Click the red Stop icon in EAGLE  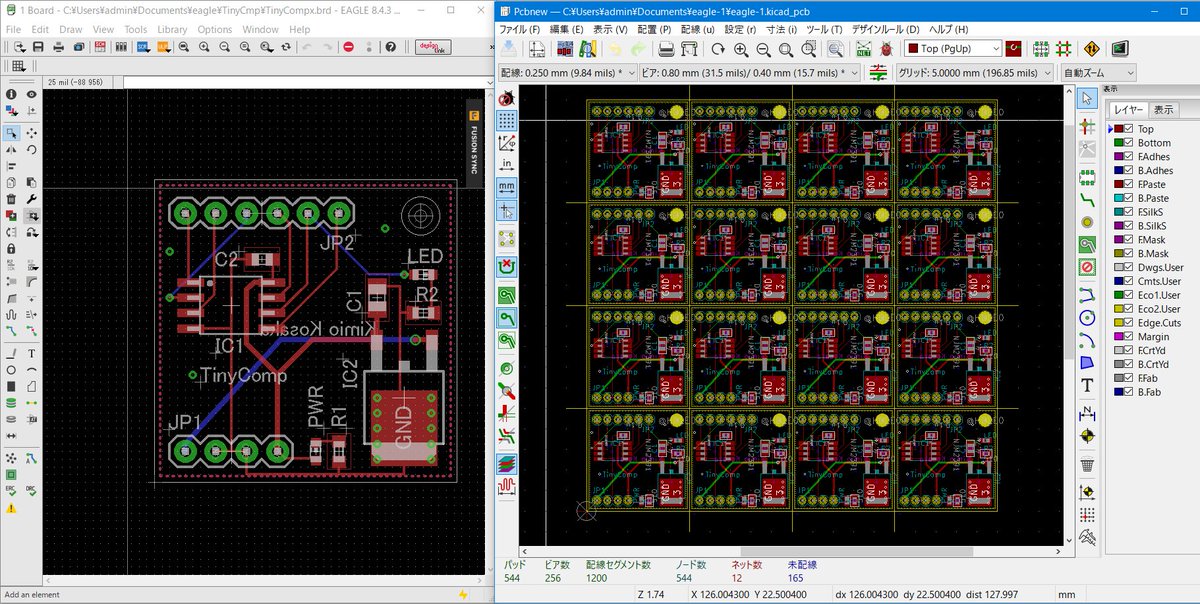348,47
